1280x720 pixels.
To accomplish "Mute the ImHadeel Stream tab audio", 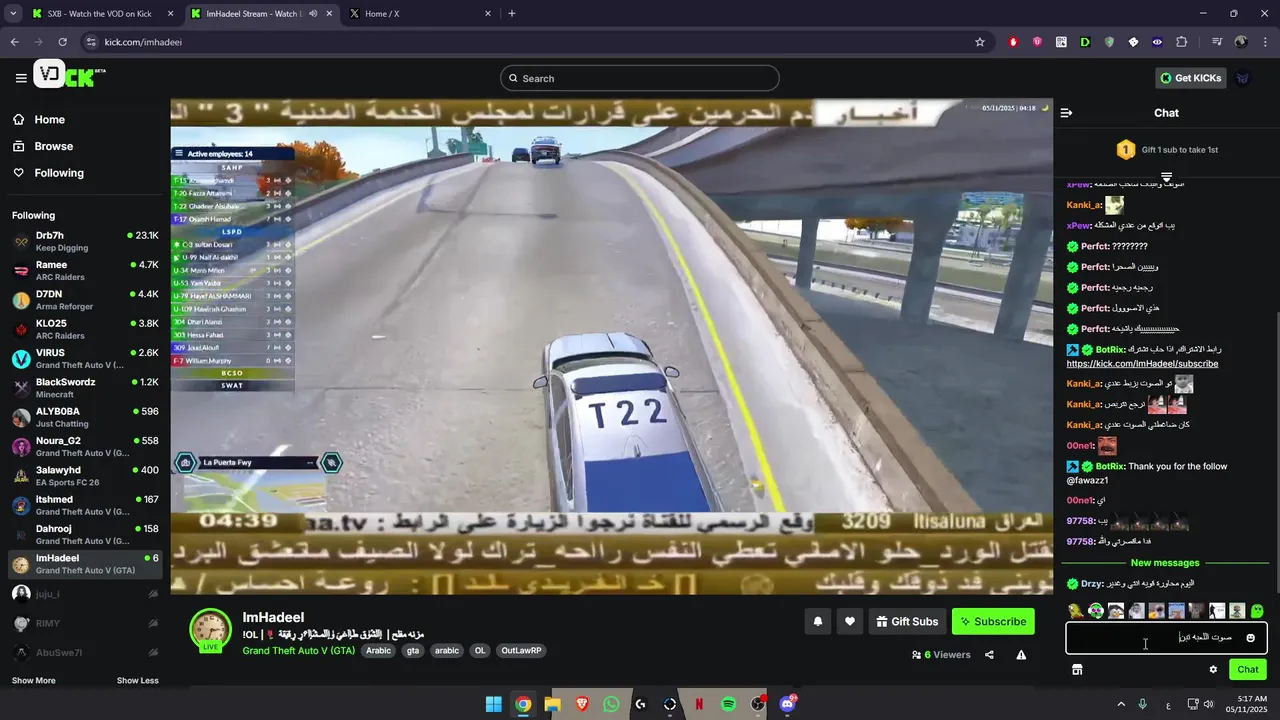I will click(x=312, y=14).
